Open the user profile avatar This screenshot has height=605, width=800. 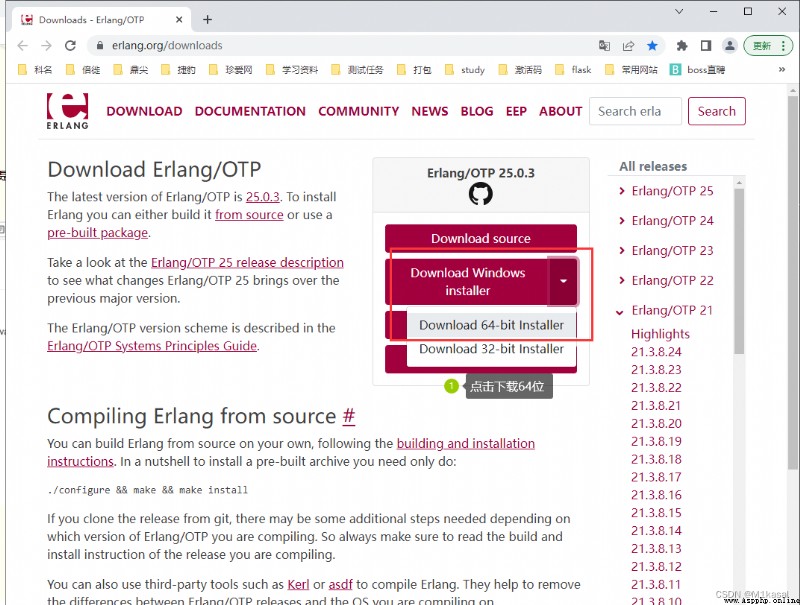[x=730, y=45]
